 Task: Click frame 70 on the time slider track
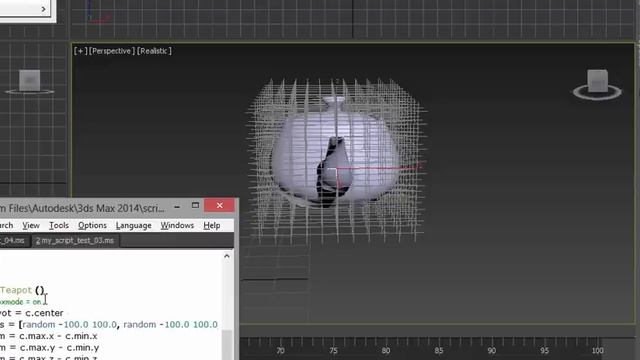point(280,350)
